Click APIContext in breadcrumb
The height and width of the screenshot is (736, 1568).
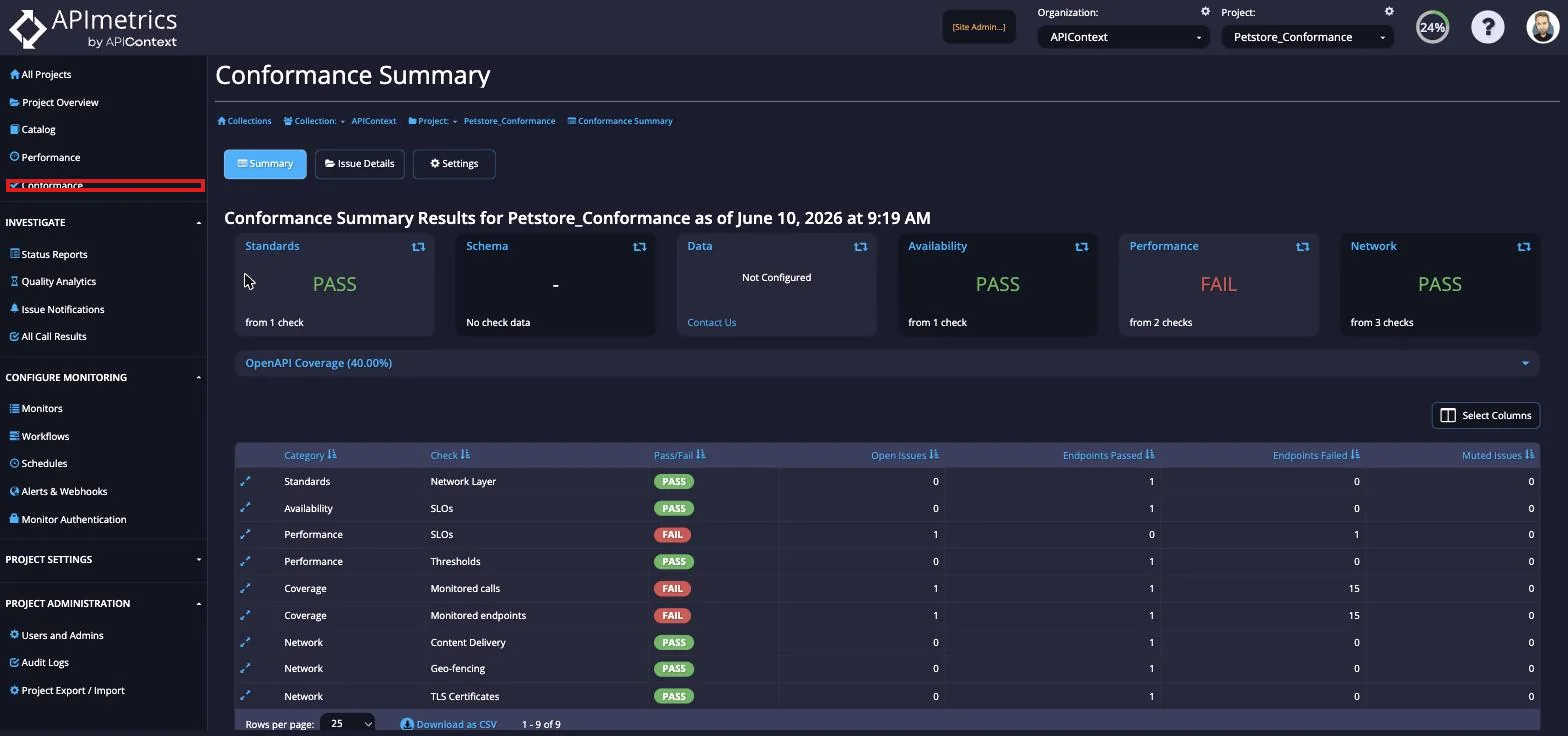(374, 121)
